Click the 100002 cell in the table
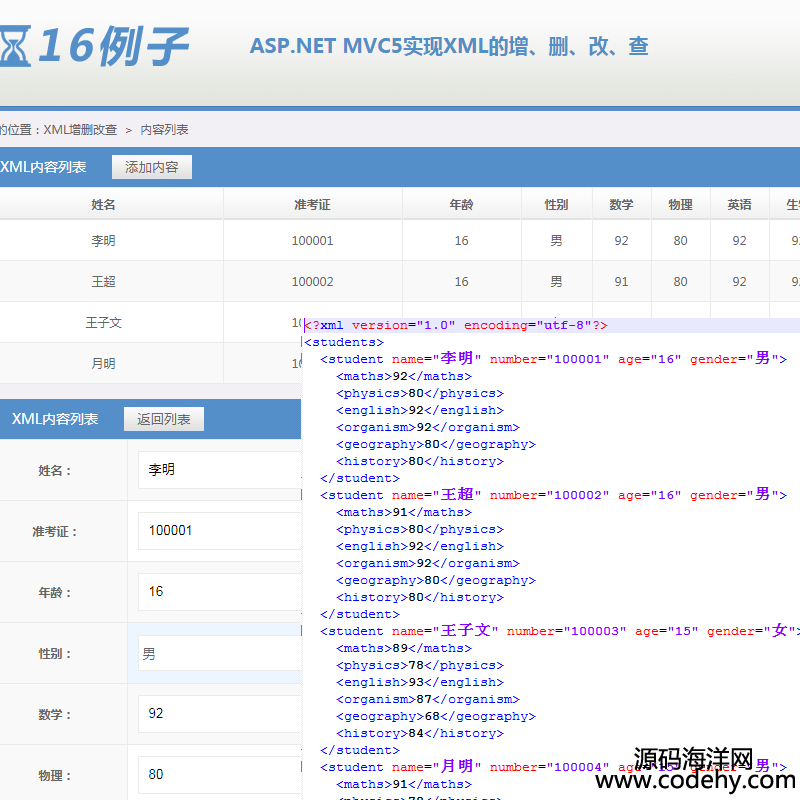This screenshot has height=800, width=800. tap(312, 282)
